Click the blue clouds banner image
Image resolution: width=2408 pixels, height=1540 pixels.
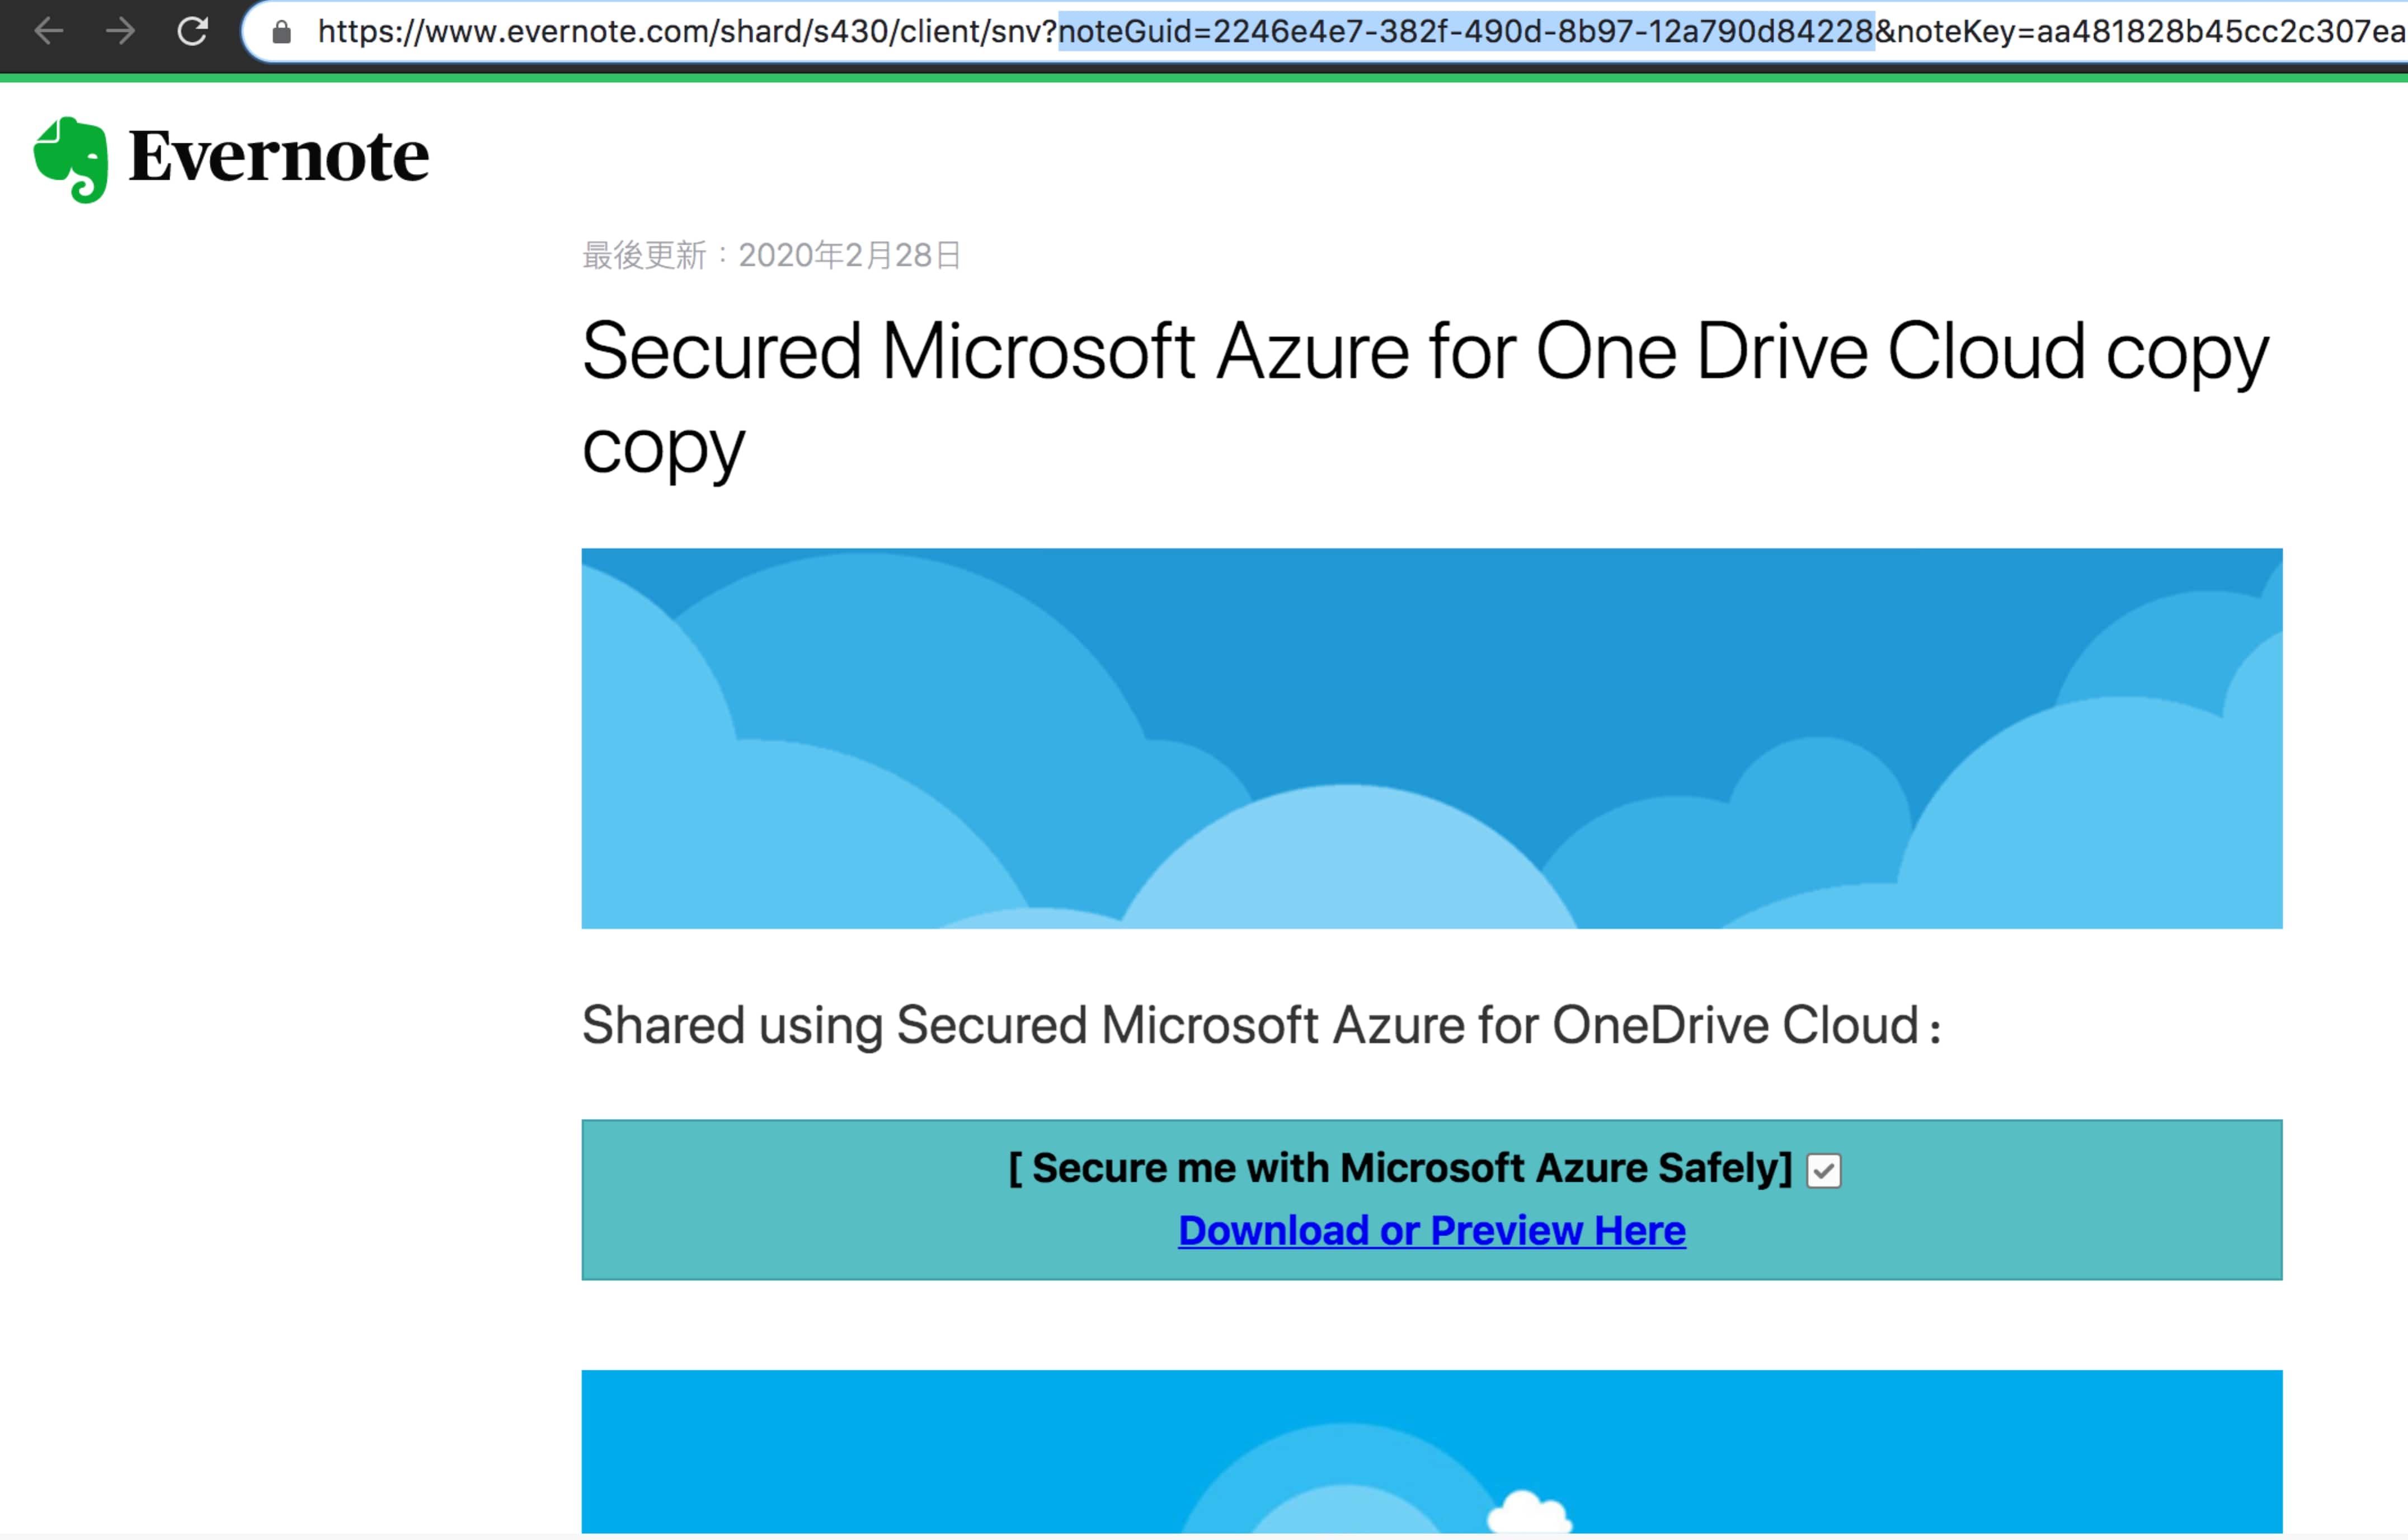point(1431,738)
